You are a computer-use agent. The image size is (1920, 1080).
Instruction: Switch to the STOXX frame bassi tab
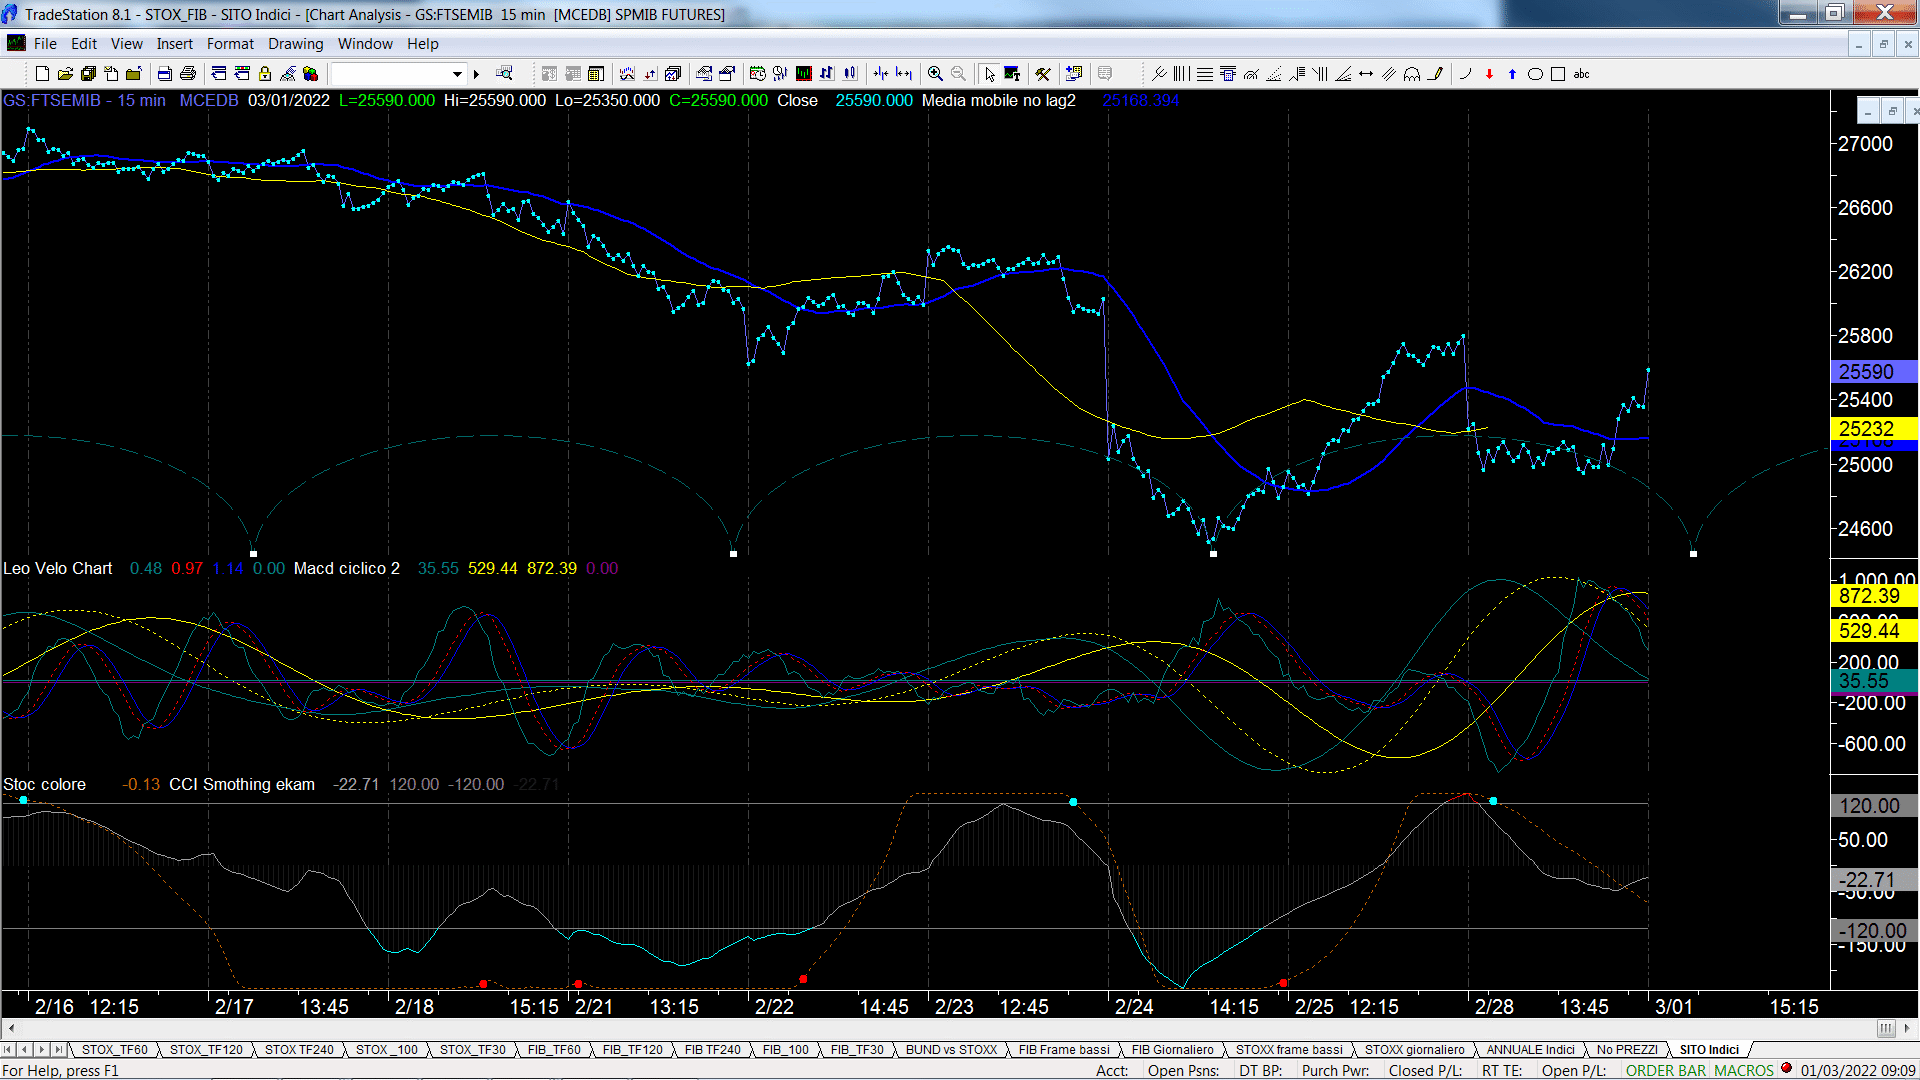[1289, 1050]
